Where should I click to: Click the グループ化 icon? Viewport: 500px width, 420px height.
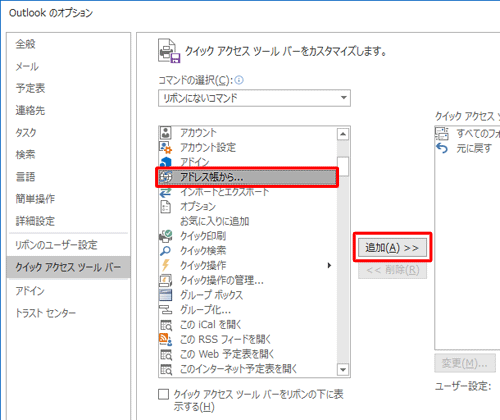click(x=166, y=310)
